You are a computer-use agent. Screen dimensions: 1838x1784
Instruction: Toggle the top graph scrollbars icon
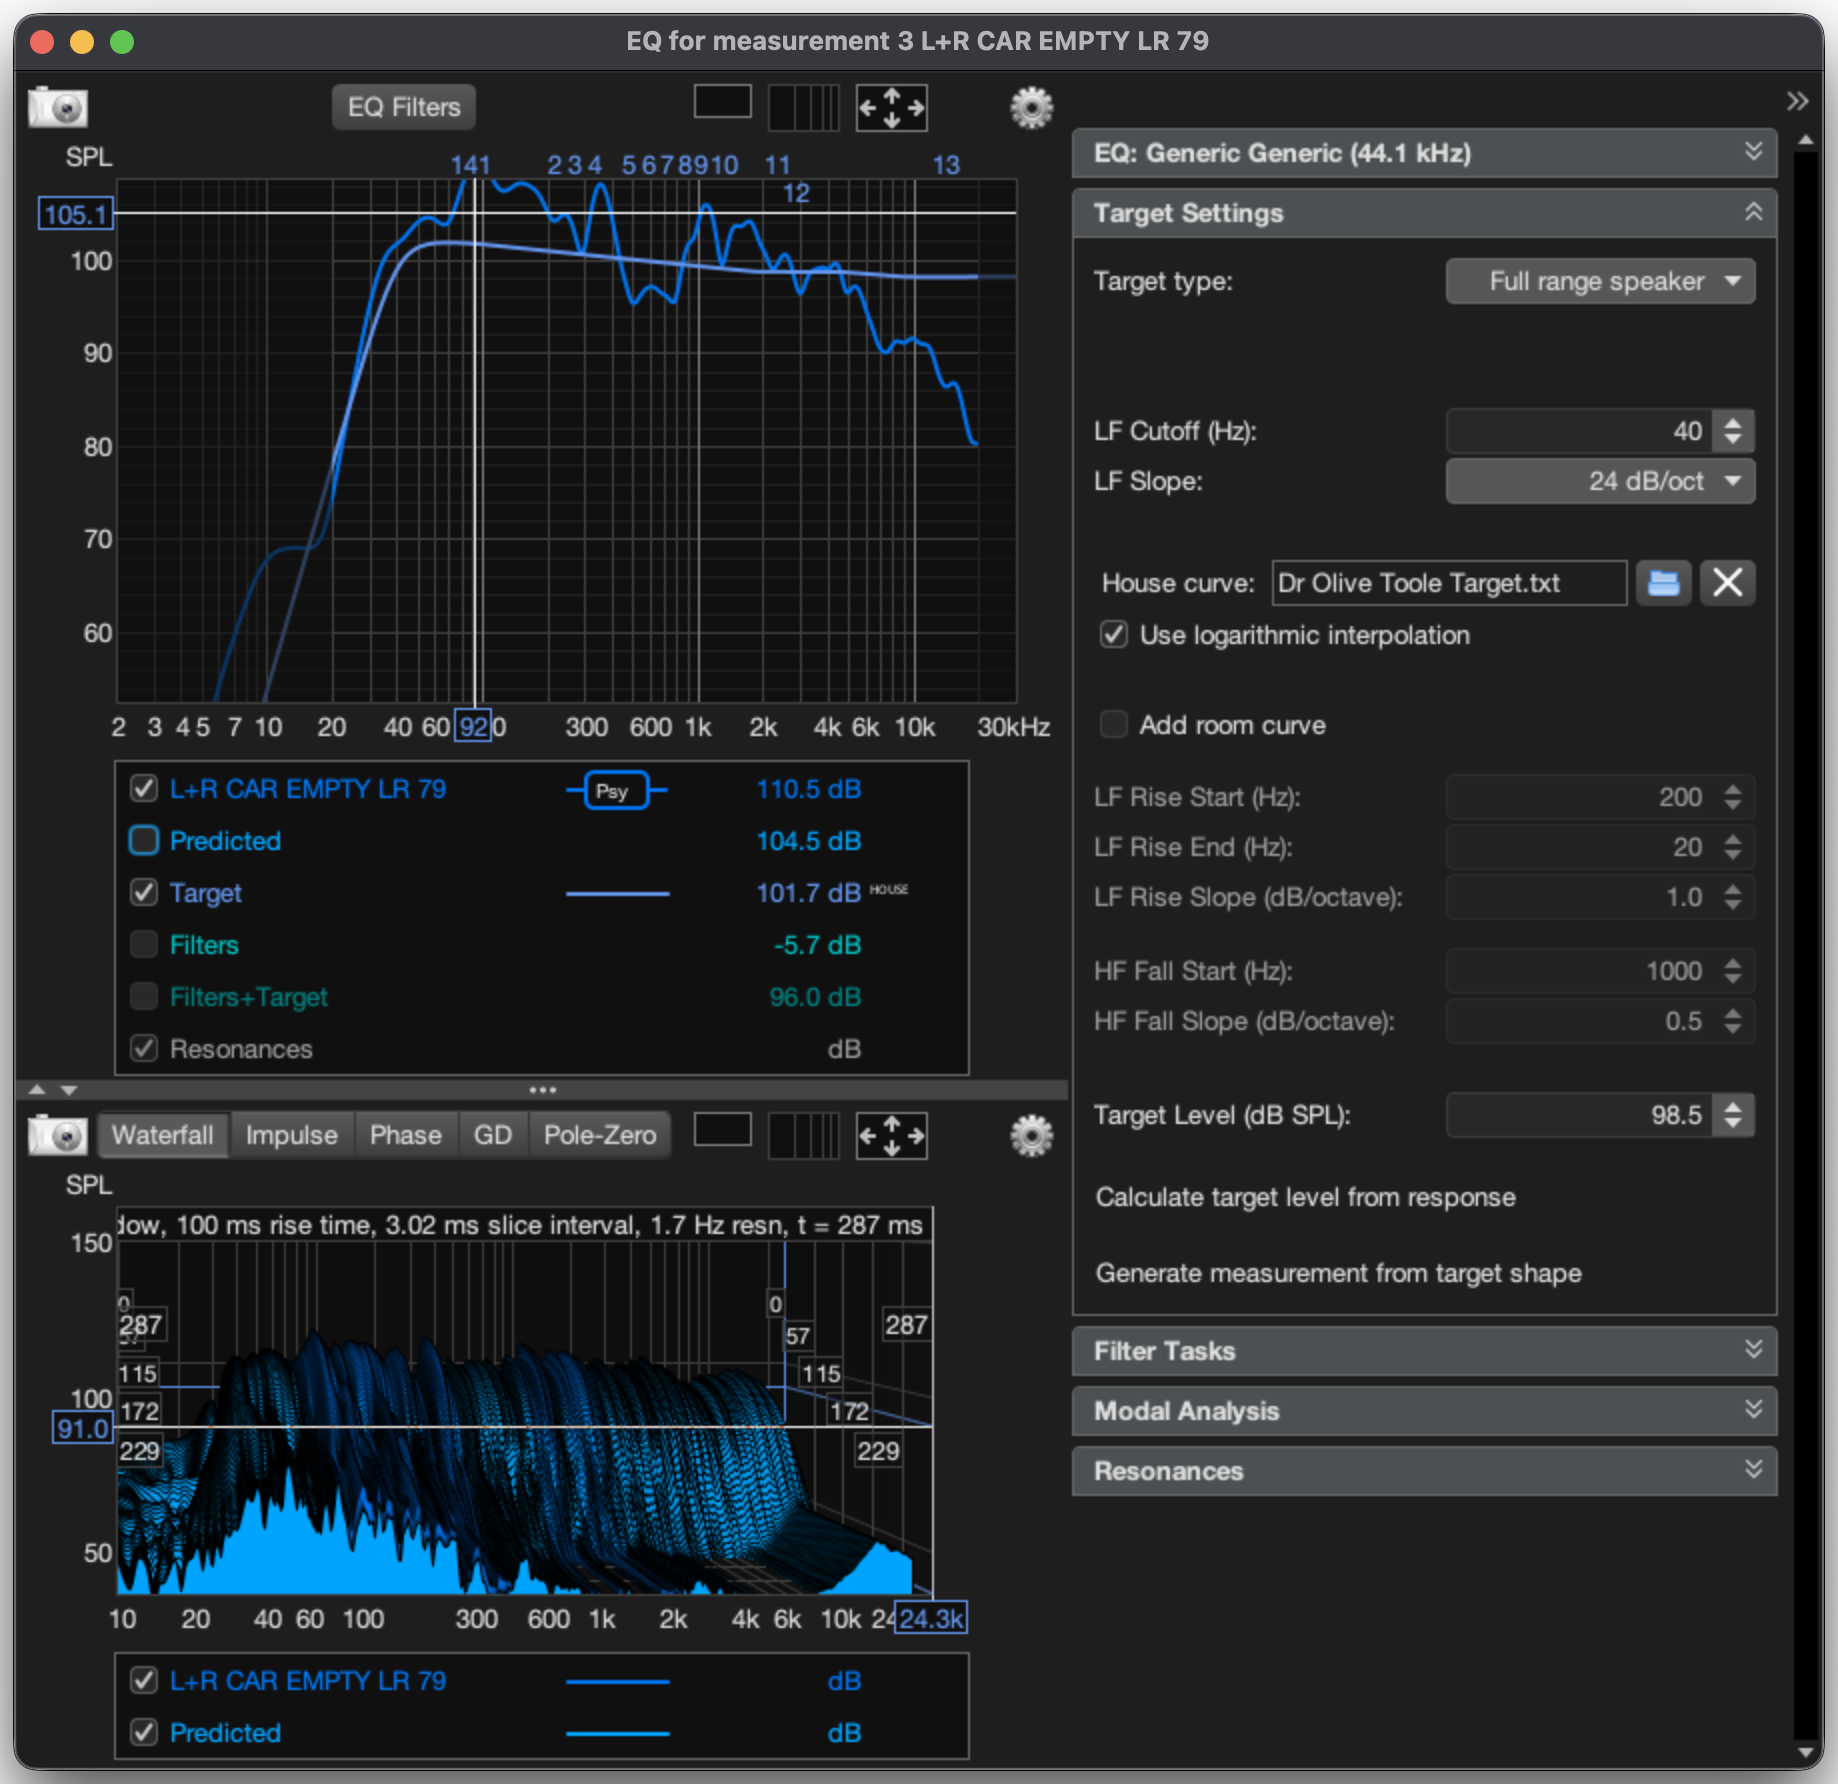tap(722, 102)
